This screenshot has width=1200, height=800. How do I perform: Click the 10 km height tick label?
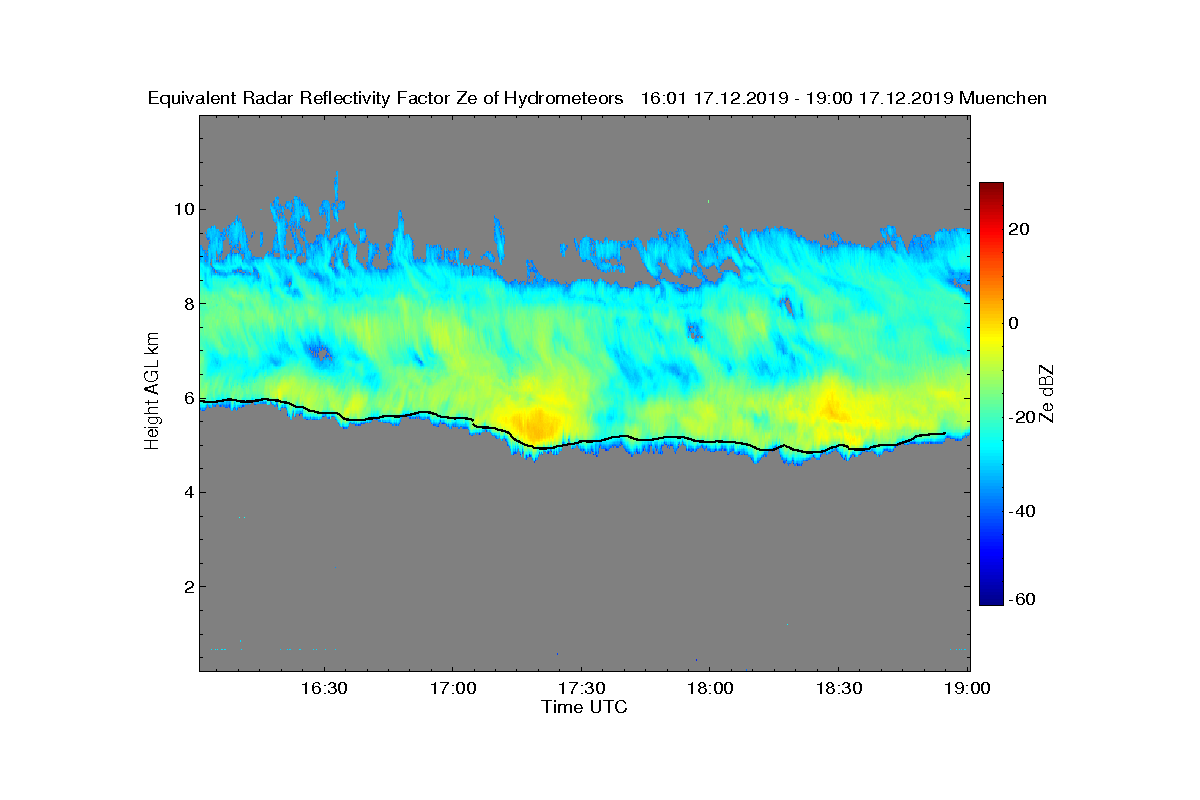pos(183,209)
